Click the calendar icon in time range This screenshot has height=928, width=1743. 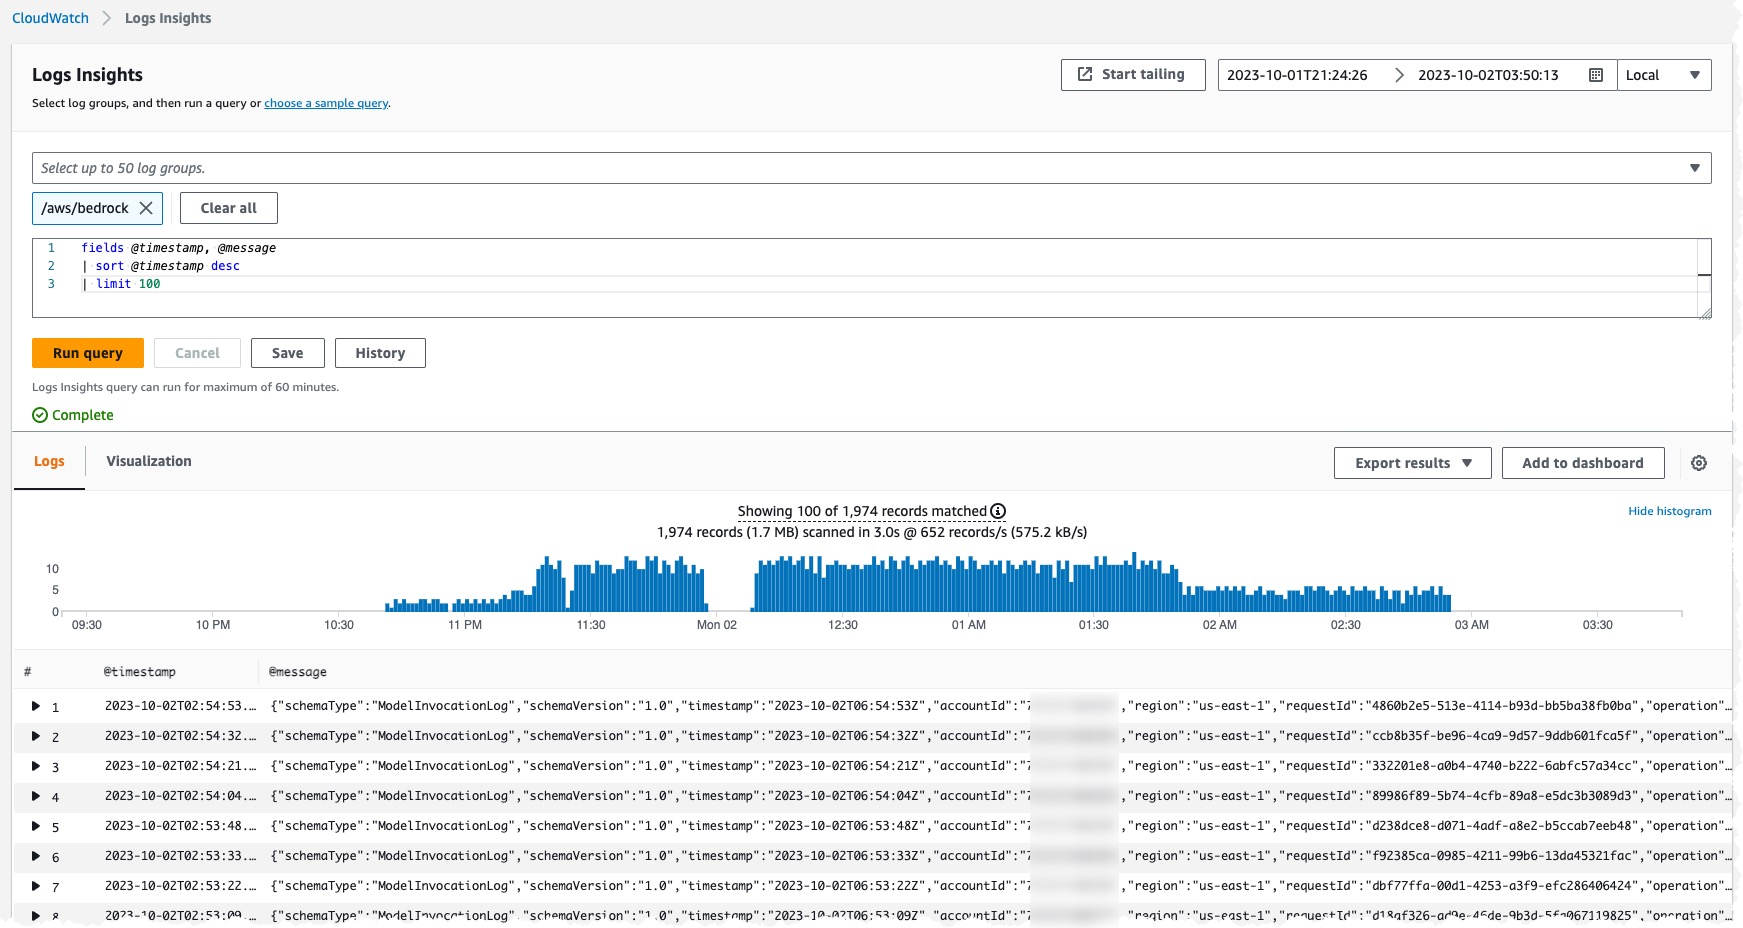[1596, 75]
